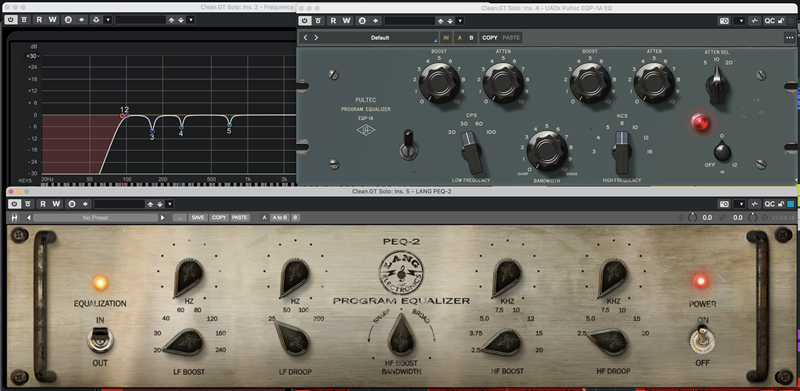Select EQ band point 3 on frequency curve
This screenshot has height=391, width=800.
pos(152,131)
